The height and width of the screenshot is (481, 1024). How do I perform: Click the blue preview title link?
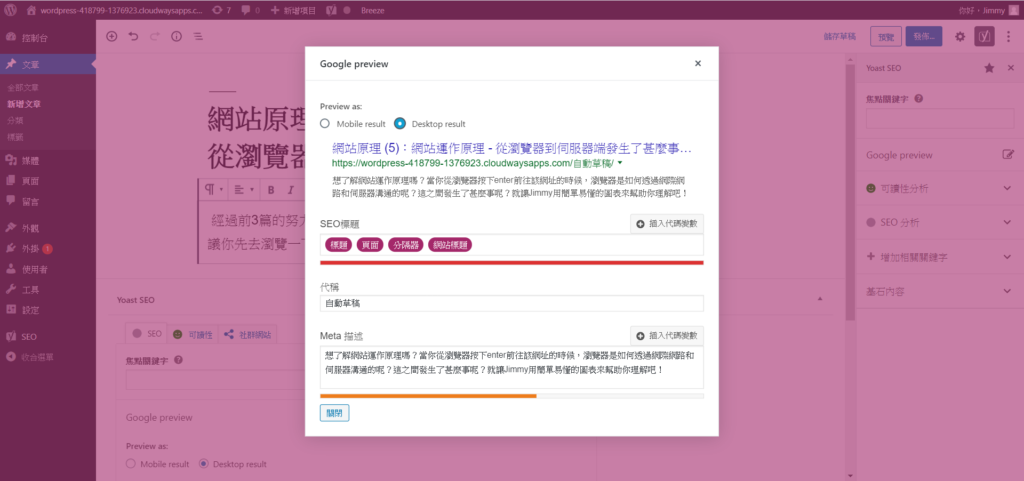point(511,147)
